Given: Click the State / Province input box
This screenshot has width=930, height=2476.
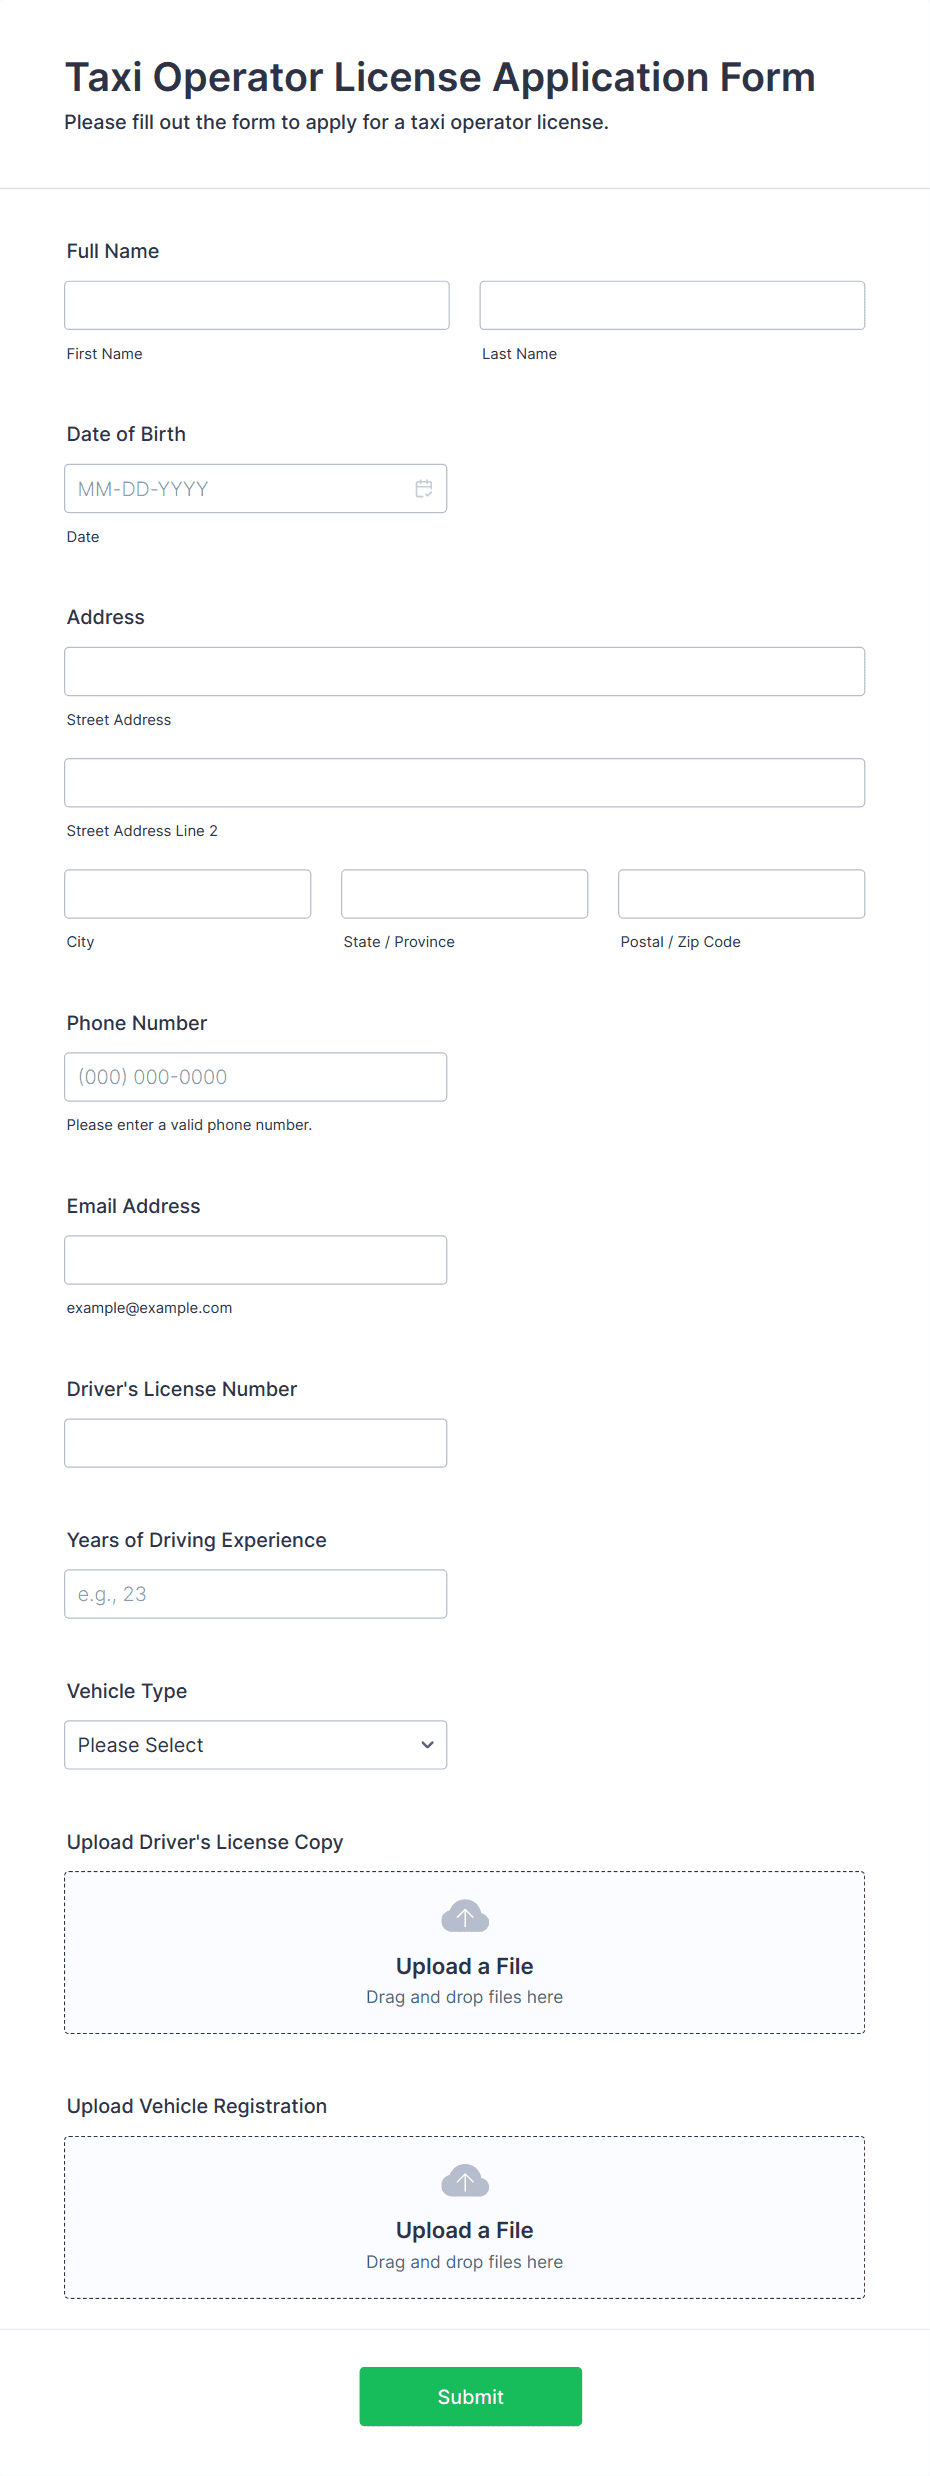Looking at the screenshot, I should click(x=465, y=894).
